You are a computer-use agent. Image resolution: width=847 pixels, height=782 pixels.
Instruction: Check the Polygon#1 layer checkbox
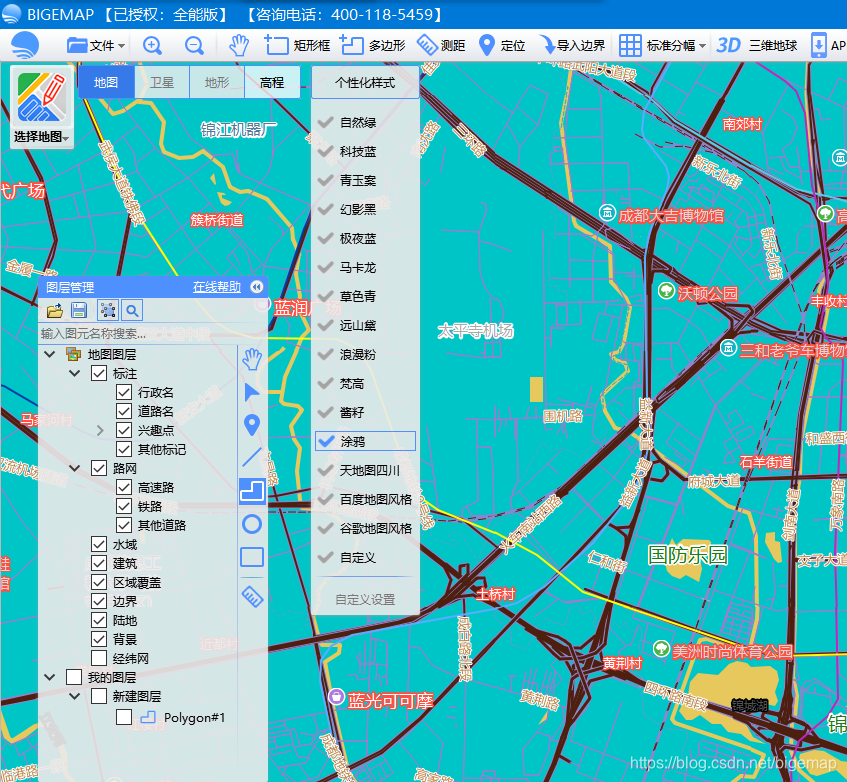pos(124,717)
